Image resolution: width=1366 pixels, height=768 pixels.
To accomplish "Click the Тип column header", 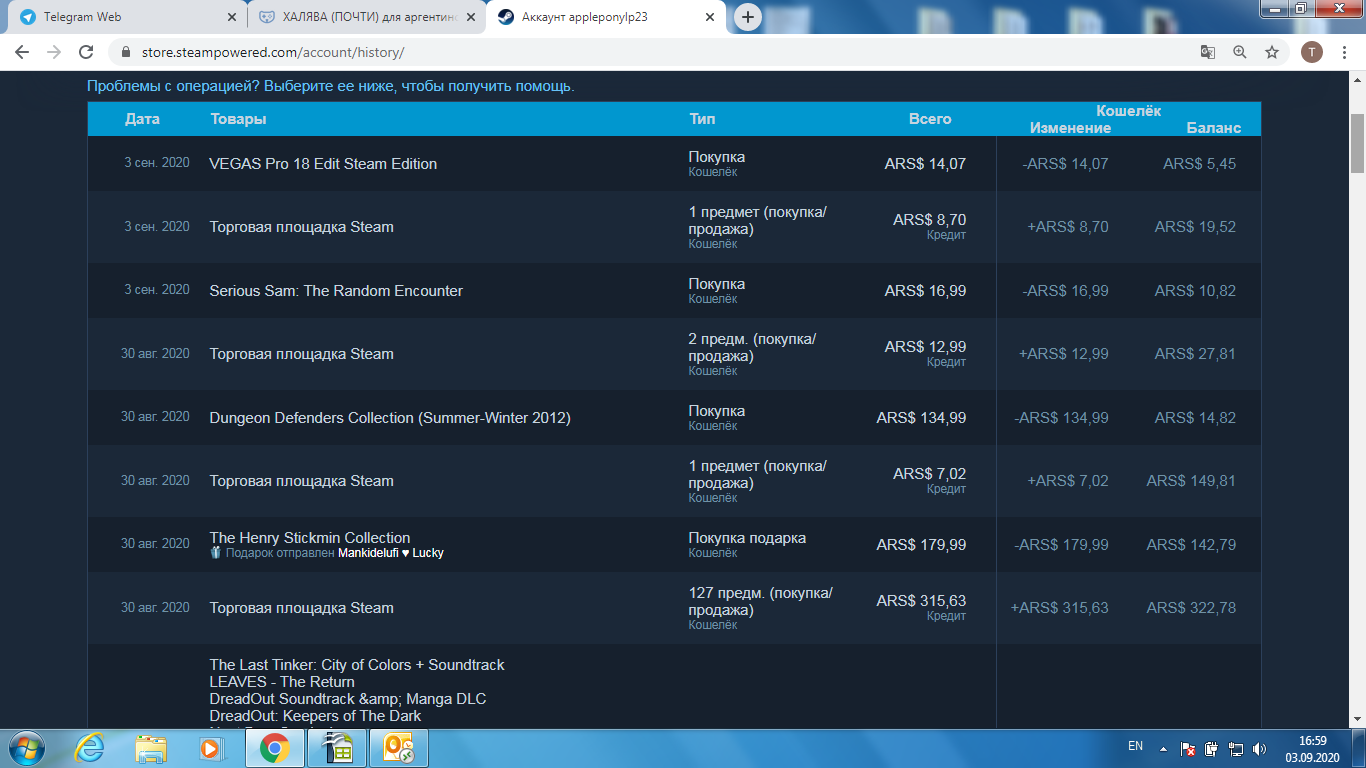I will [x=702, y=119].
